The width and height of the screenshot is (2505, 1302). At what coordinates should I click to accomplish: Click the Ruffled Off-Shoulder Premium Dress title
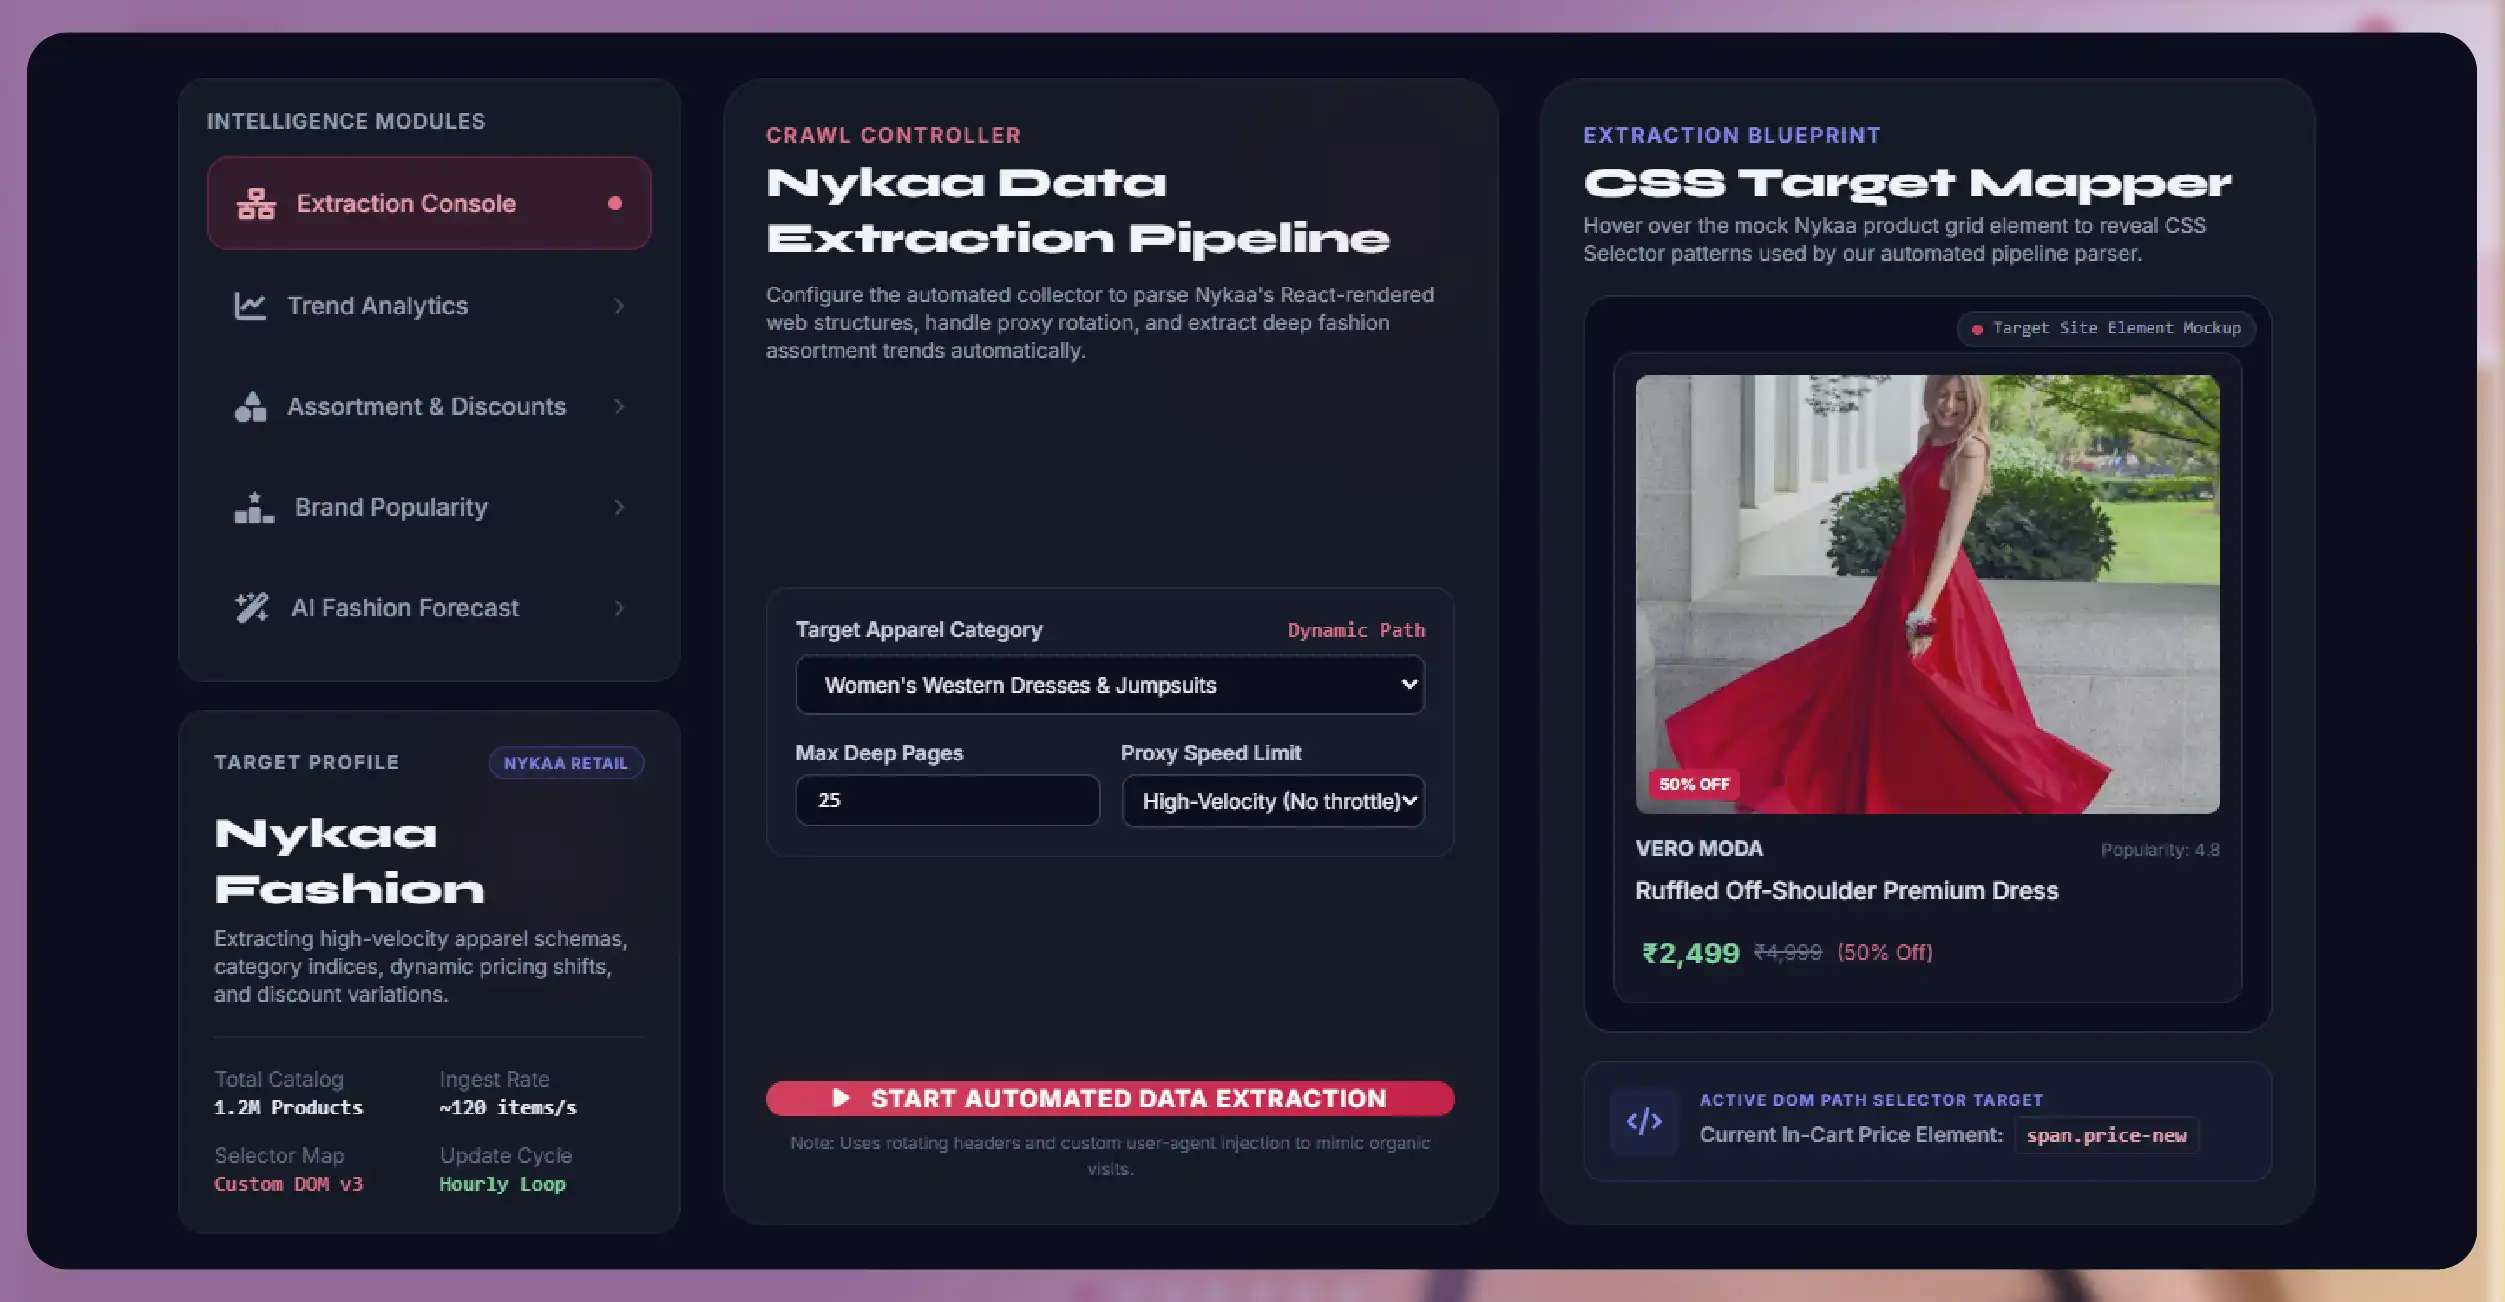1846,891
